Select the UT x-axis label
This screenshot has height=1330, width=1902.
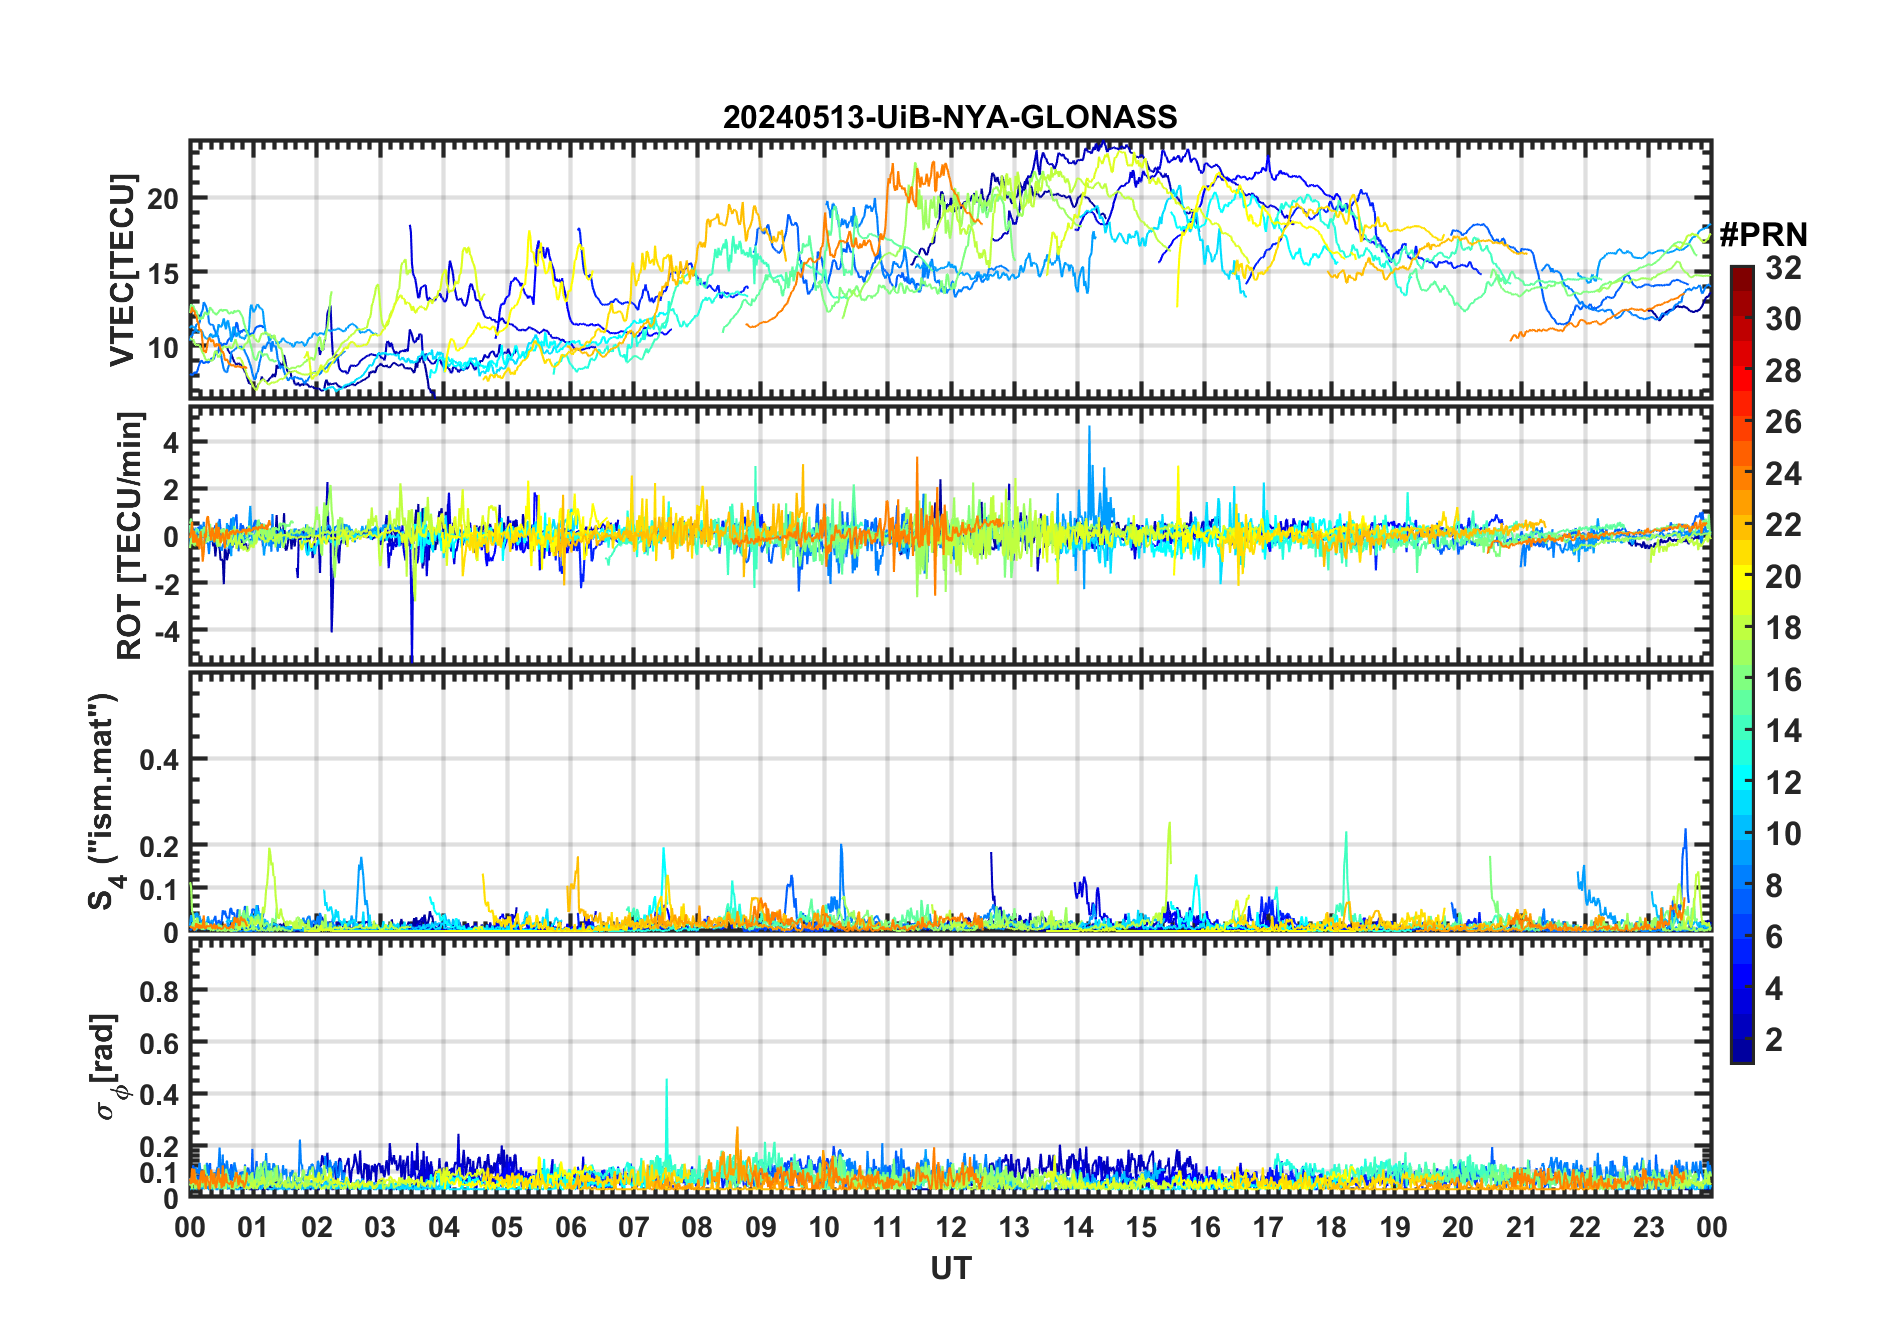click(951, 1269)
